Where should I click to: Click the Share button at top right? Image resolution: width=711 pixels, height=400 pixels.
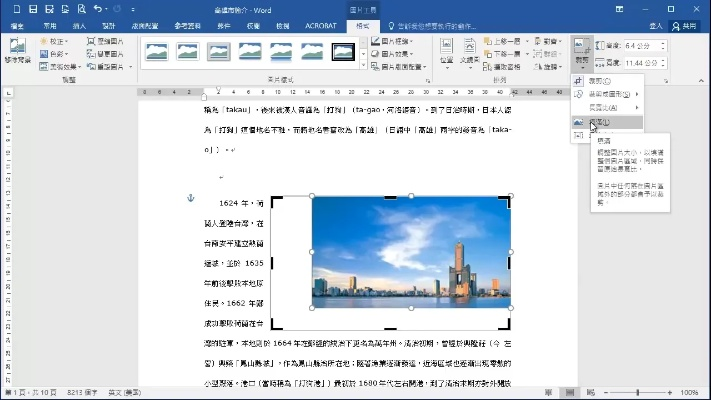click(684, 25)
